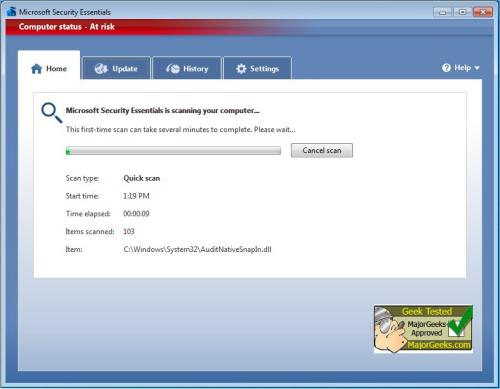Minimize the Security Essentials window
The height and width of the screenshot is (389, 500).
pos(443,12)
